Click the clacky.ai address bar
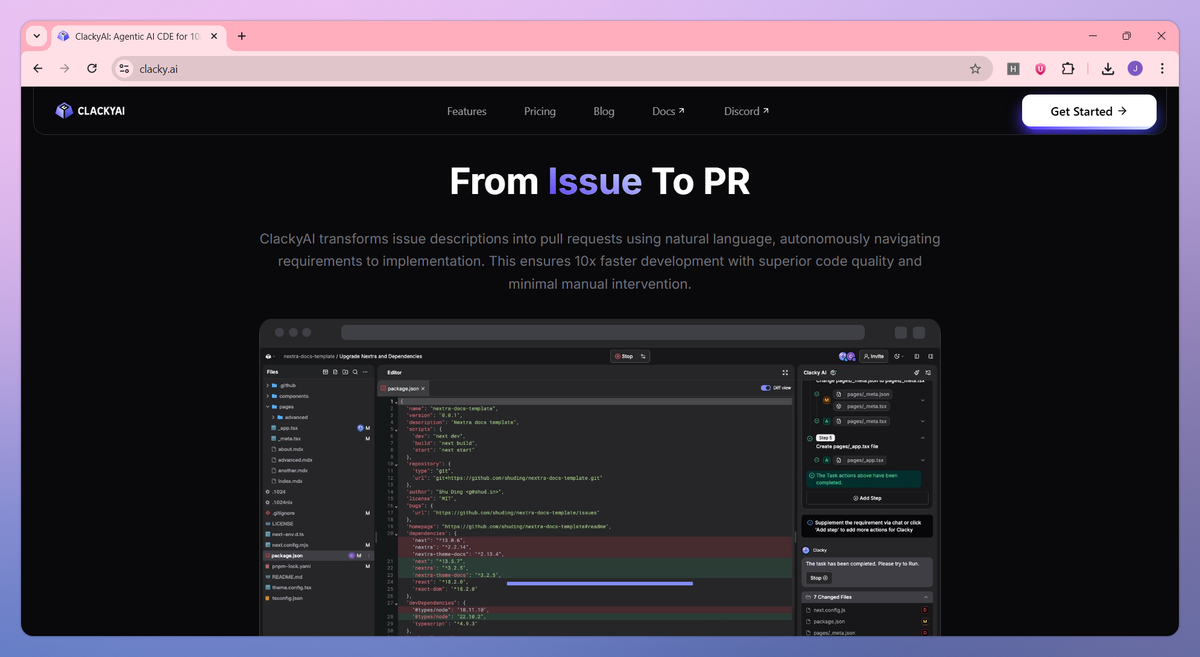This screenshot has height=657, width=1200. click(x=549, y=69)
